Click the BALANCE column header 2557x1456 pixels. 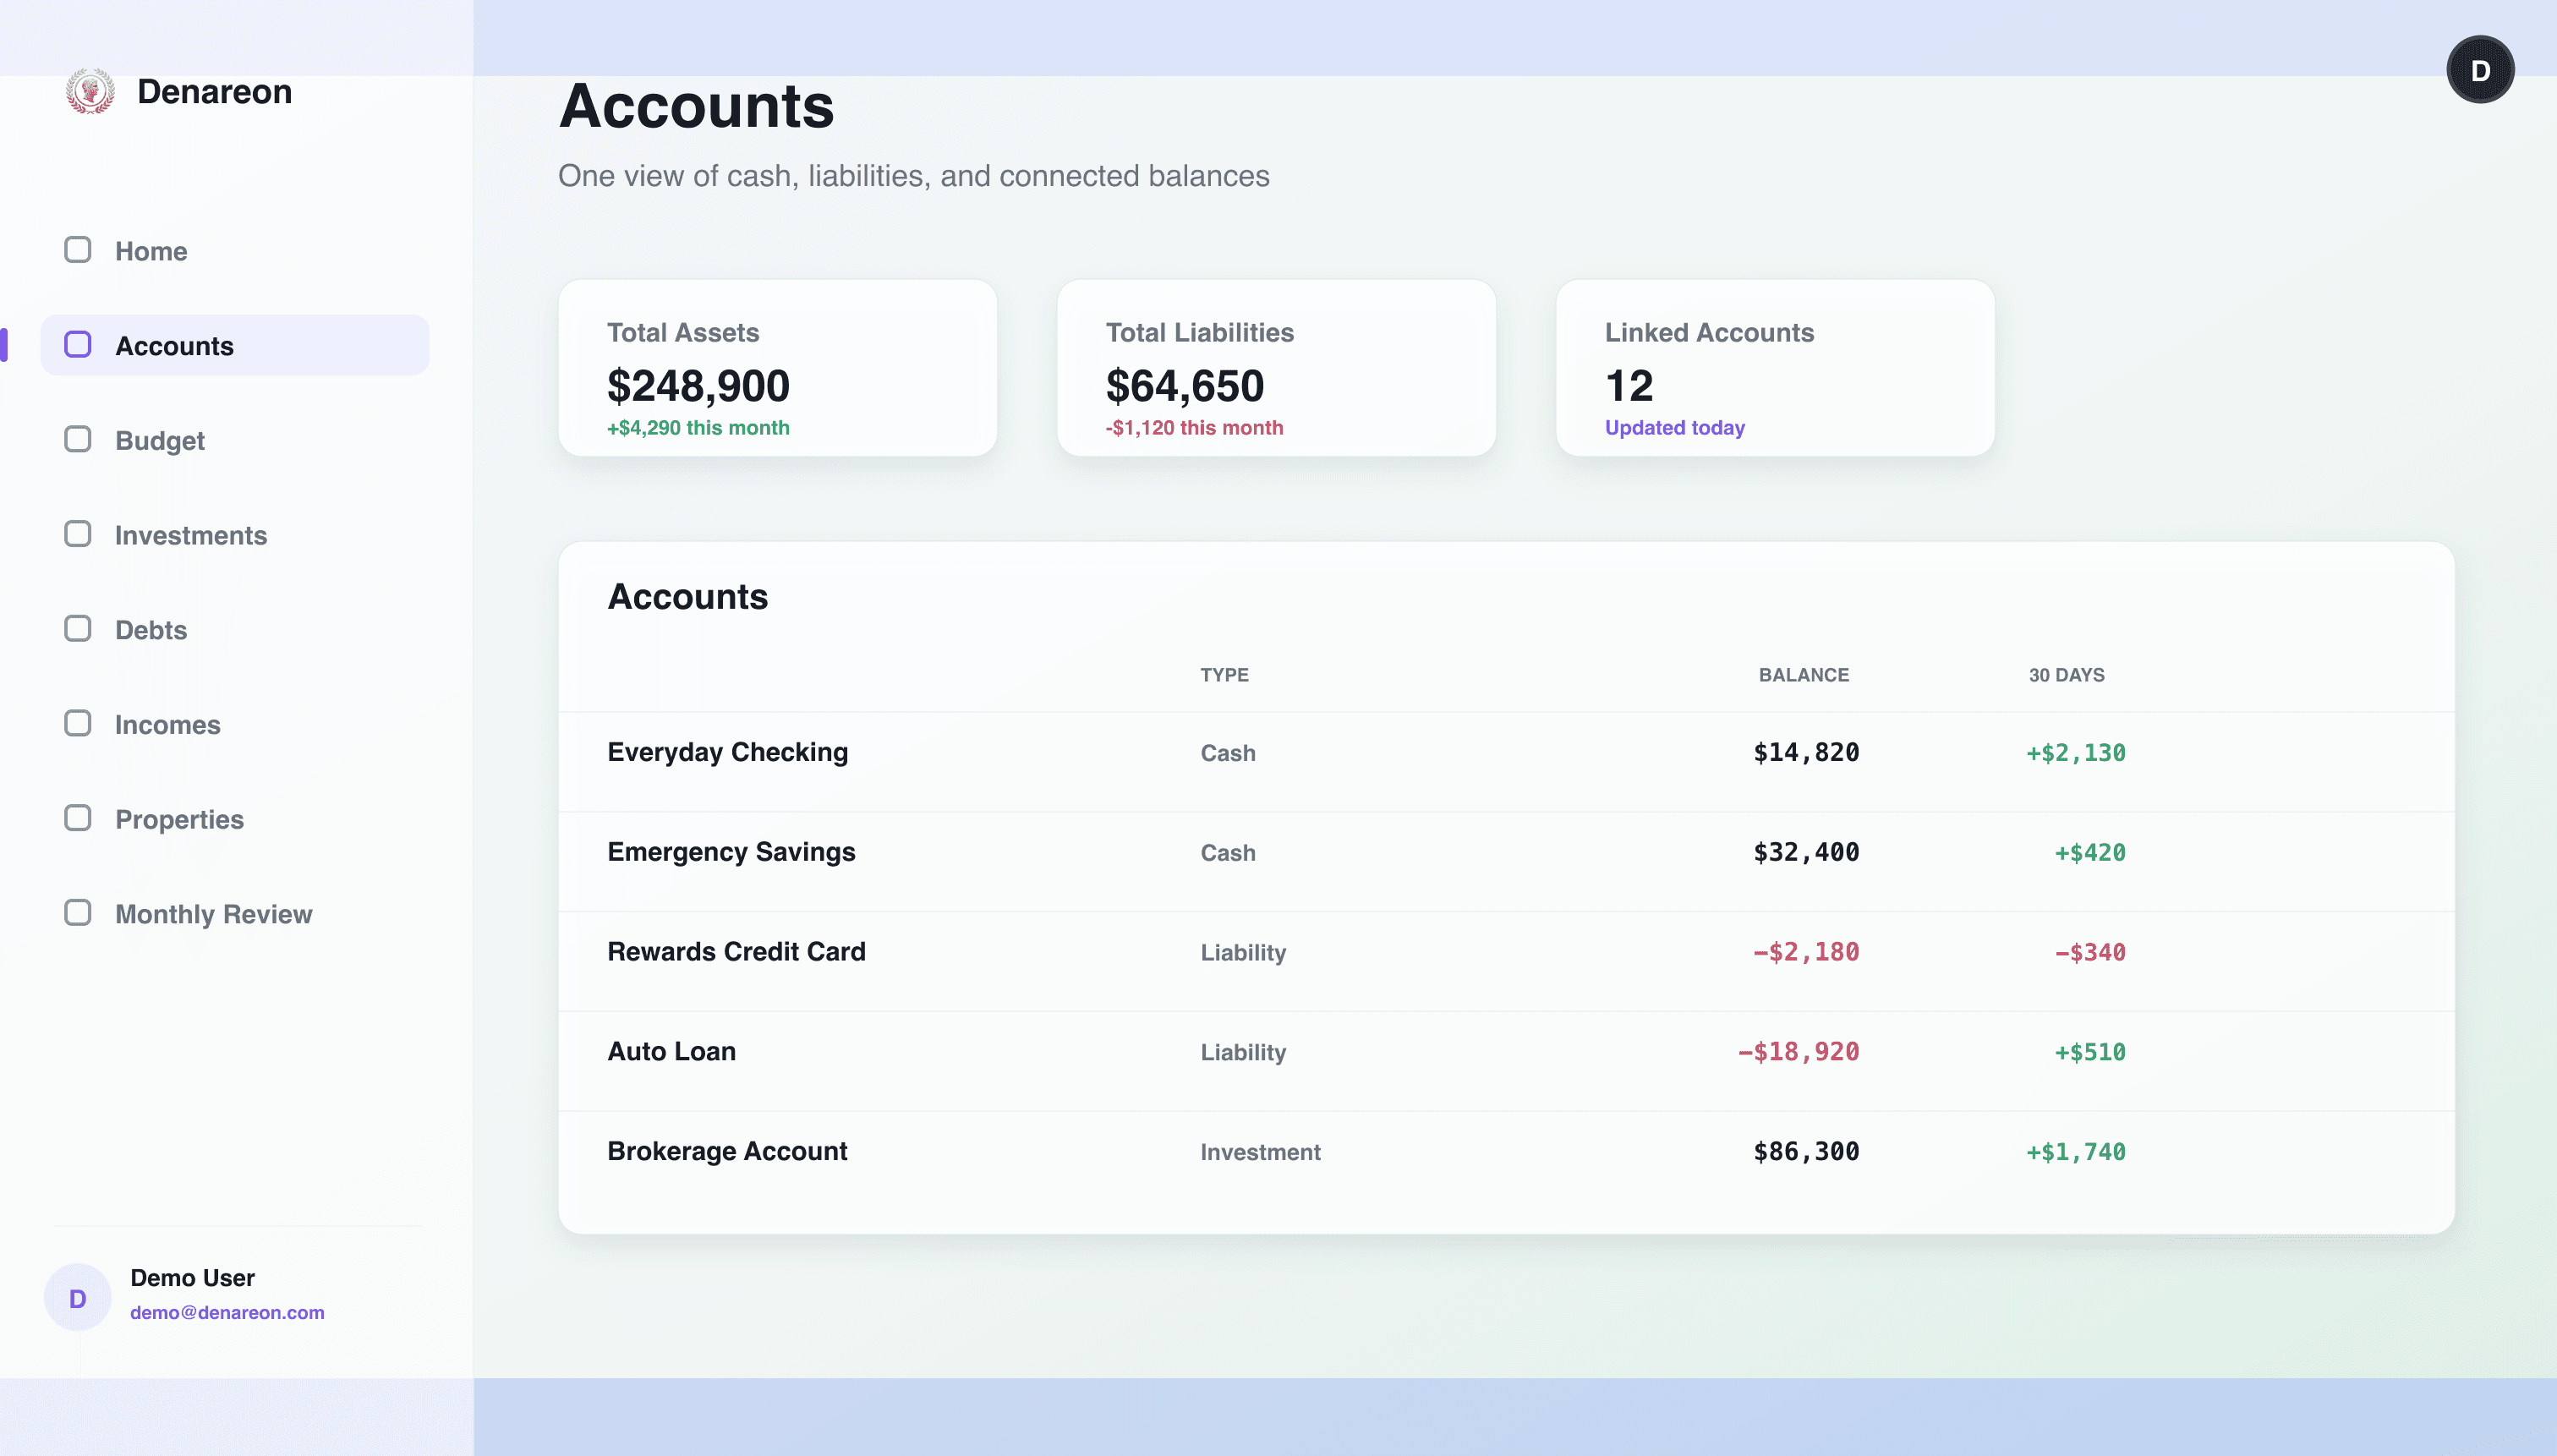click(1804, 675)
